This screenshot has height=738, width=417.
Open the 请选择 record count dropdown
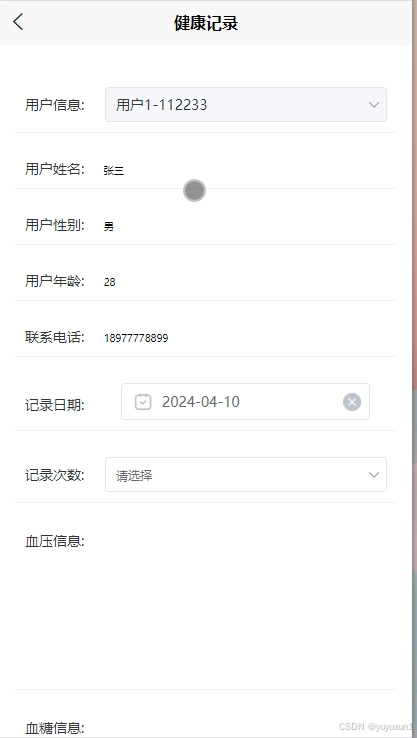(x=246, y=475)
